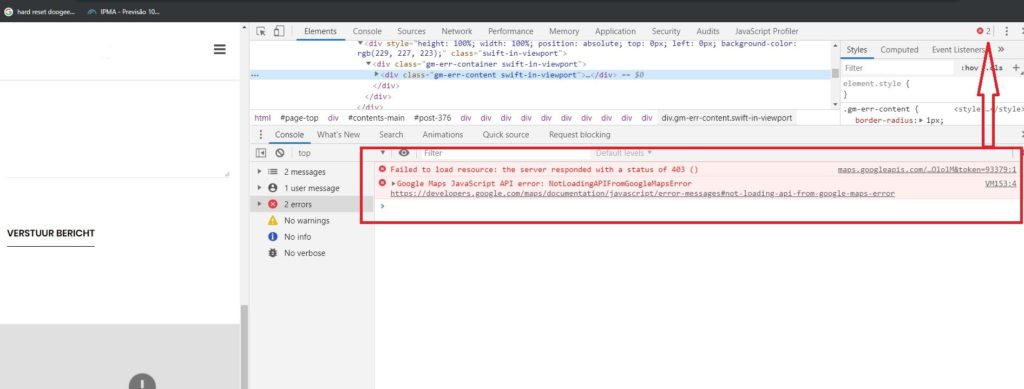The height and width of the screenshot is (389, 1024).
Task: Open the Quick source drawer tab
Action: coord(506,134)
